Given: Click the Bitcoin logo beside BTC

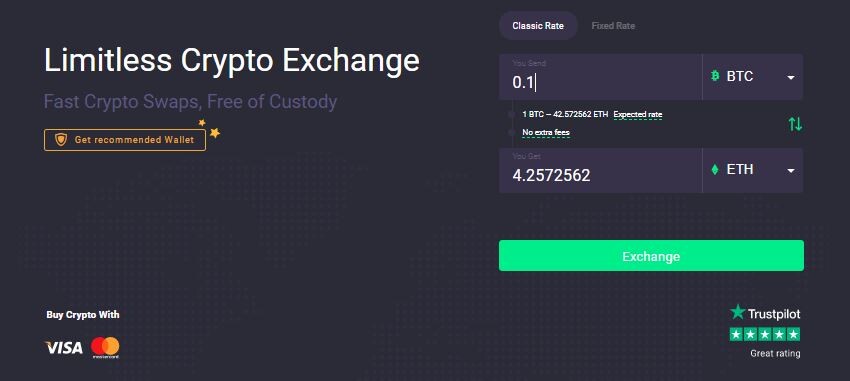Looking at the screenshot, I should (715, 76).
